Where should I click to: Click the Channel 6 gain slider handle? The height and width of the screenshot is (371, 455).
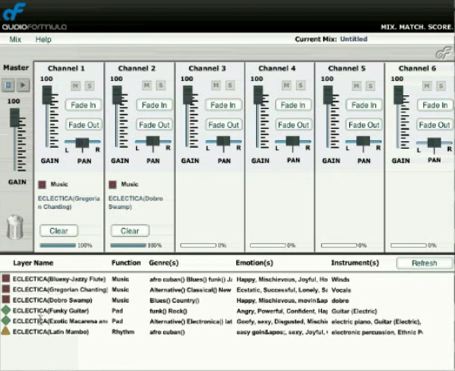pyautogui.click(x=398, y=95)
